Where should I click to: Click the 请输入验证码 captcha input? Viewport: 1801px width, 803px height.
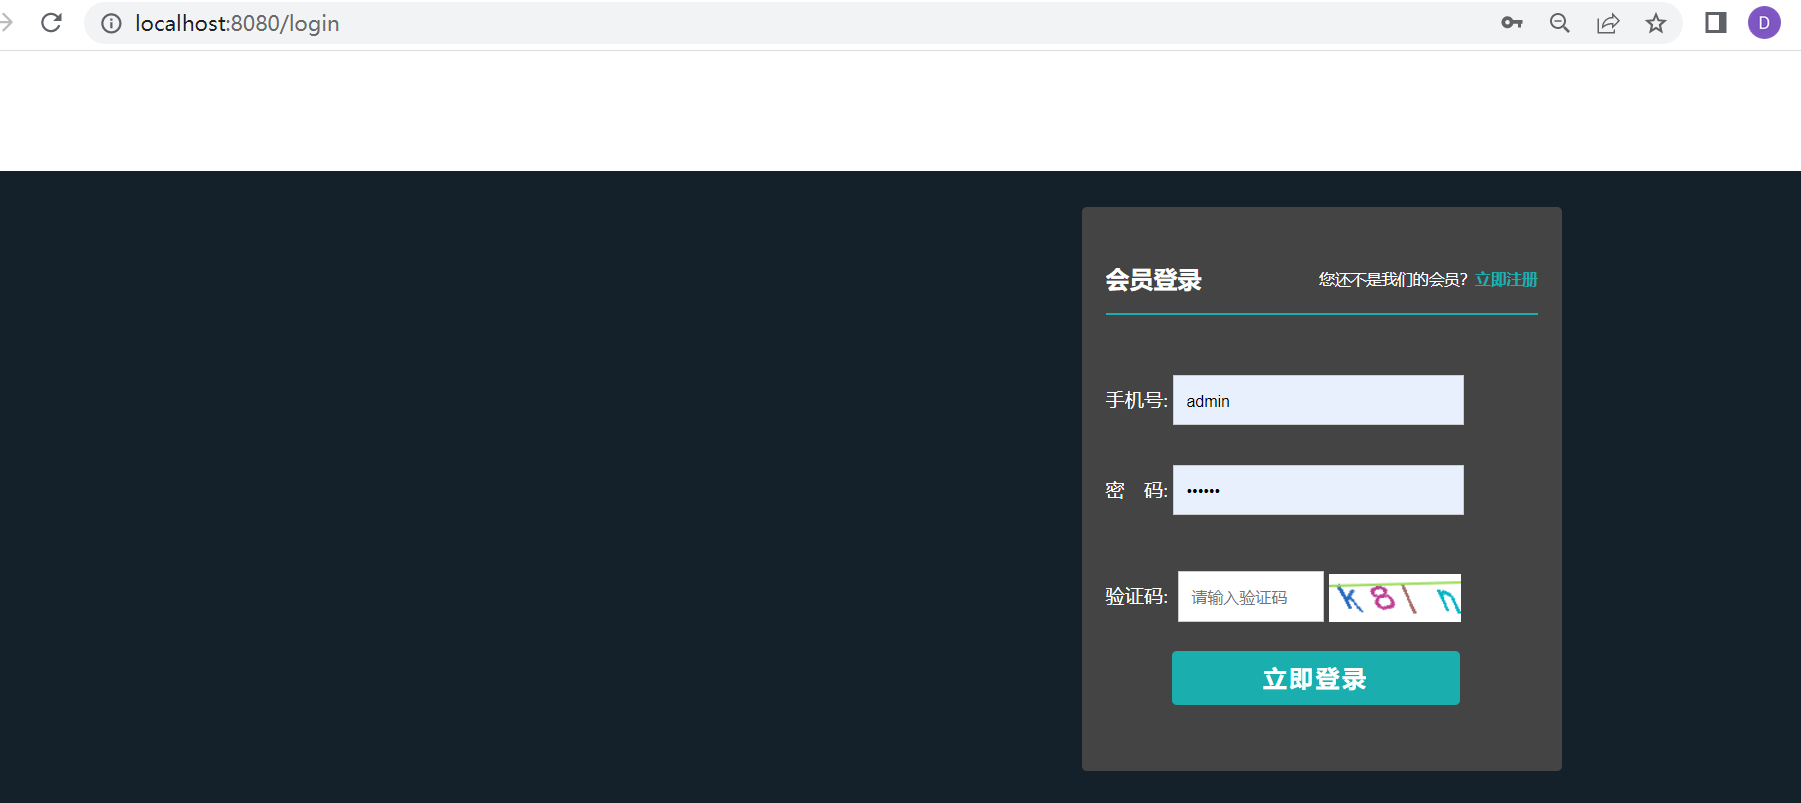1251,597
